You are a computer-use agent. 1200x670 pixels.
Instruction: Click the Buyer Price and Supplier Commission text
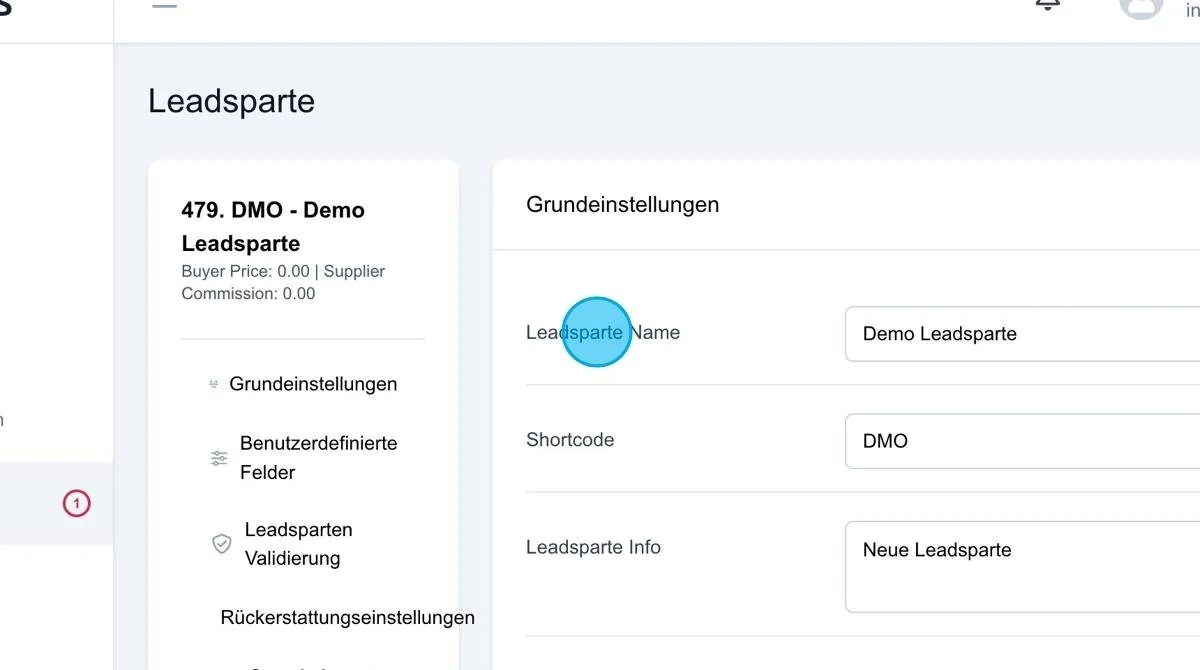click(x=283, y=282)
